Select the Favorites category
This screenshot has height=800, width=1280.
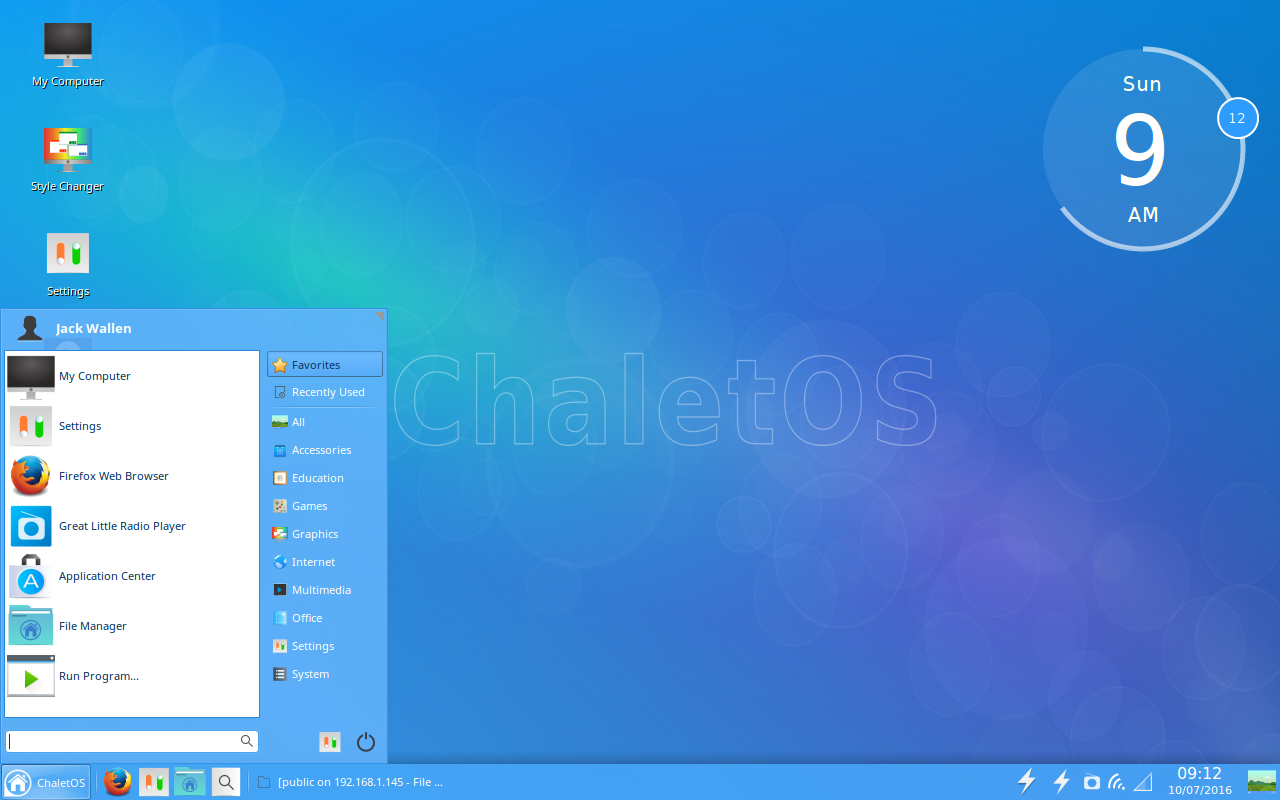[x=325, y=365]
